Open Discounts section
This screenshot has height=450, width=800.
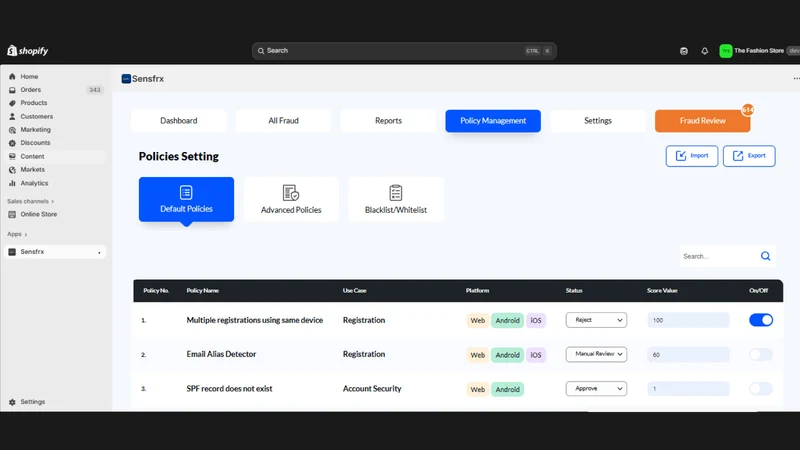35,143
